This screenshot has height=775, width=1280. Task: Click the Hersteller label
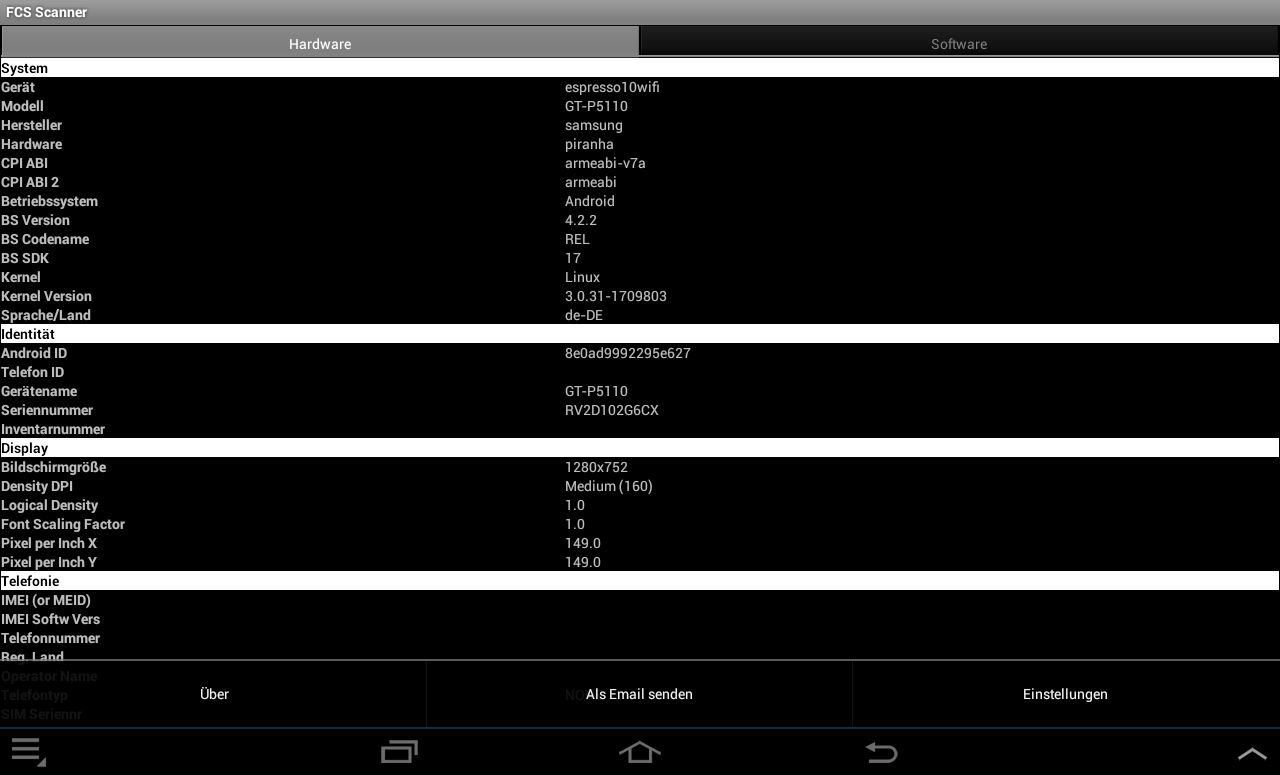31,125
